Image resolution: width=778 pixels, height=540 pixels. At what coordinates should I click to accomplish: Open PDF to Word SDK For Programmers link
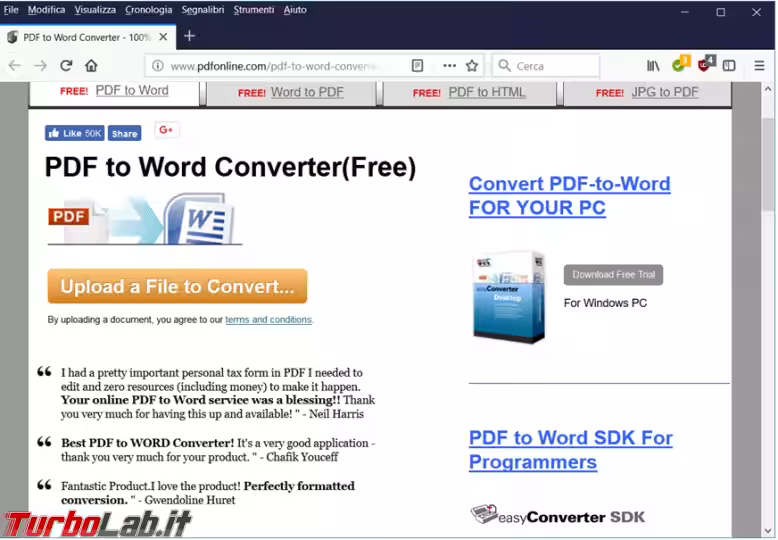pyautogui.click(x=571, y=450)
